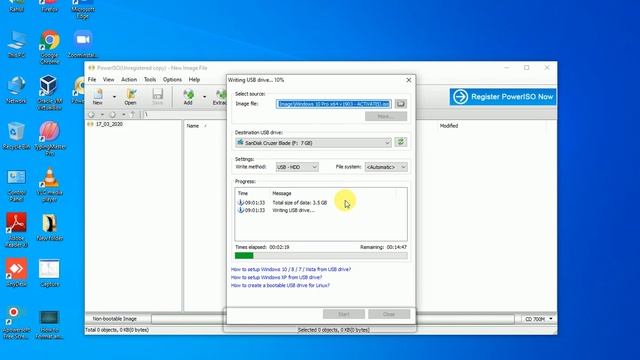Click the Control Panel desktop icon
This screenshot has height=360, width=640.
[x=17, y=186]
